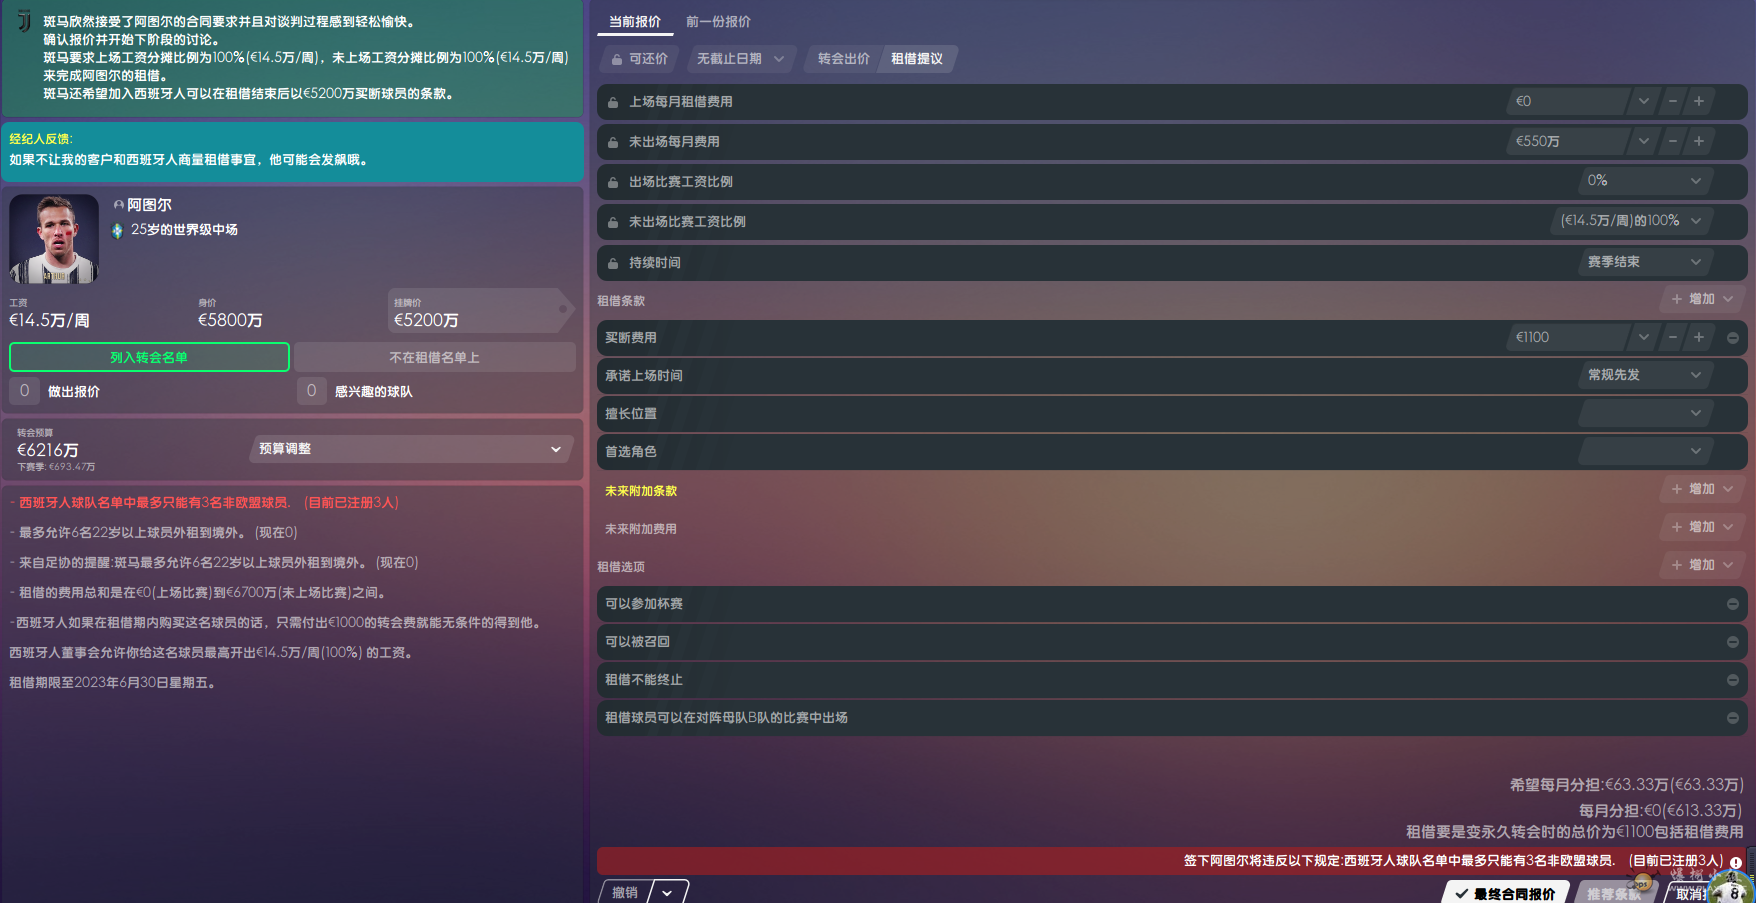Toggle 不在租借名单上 loan list status
The image size is (1756, 903).
click(434, 357)
